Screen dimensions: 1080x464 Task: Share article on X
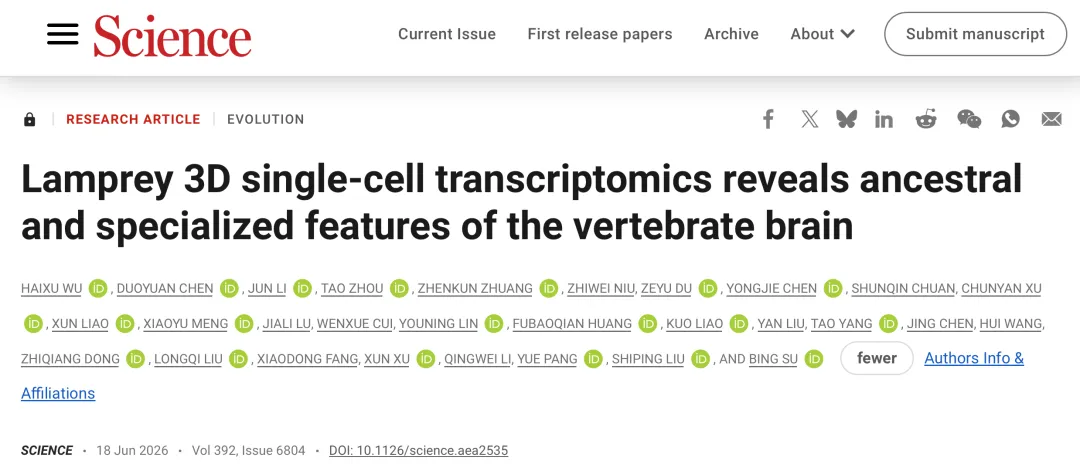coord(810,119)
